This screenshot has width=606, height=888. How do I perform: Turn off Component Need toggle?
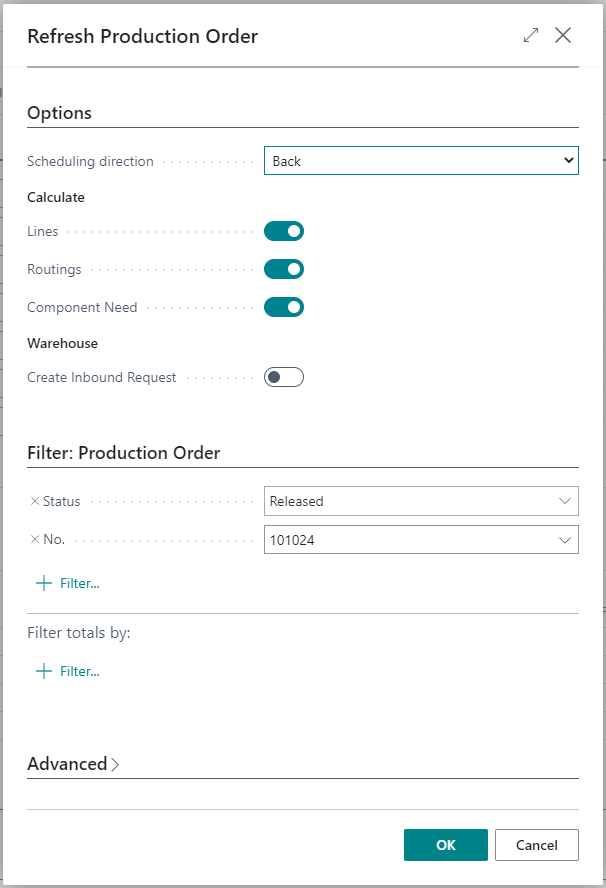coord(284,307)
